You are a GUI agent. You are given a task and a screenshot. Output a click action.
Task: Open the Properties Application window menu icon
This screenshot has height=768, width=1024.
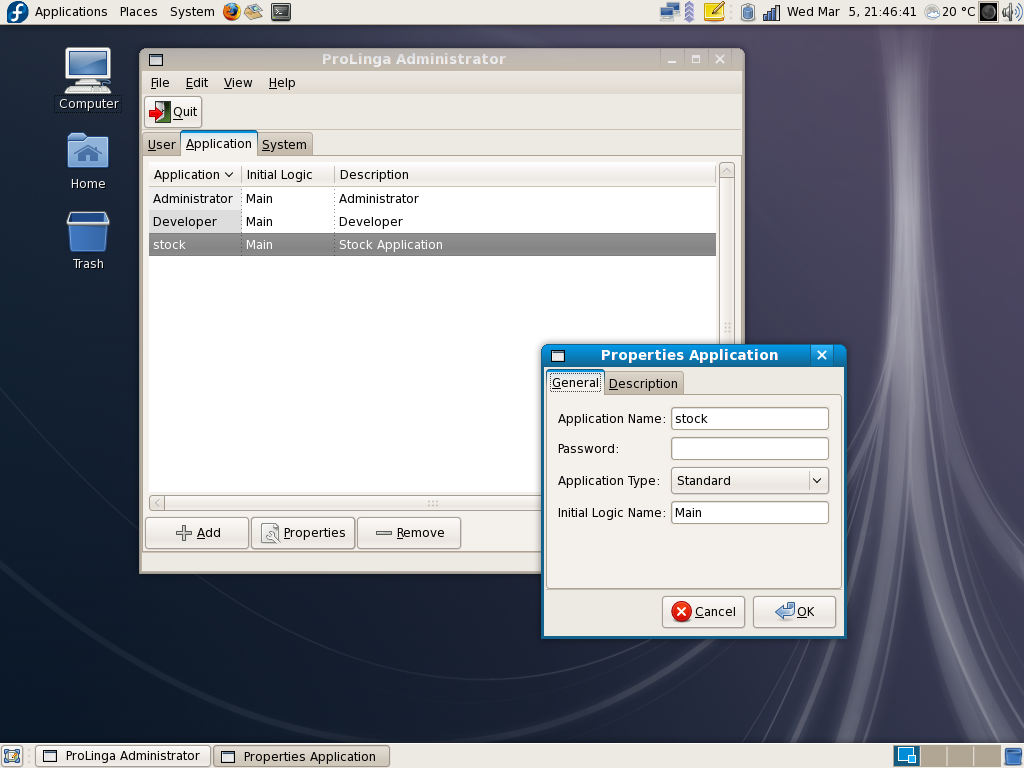[558, 356]
